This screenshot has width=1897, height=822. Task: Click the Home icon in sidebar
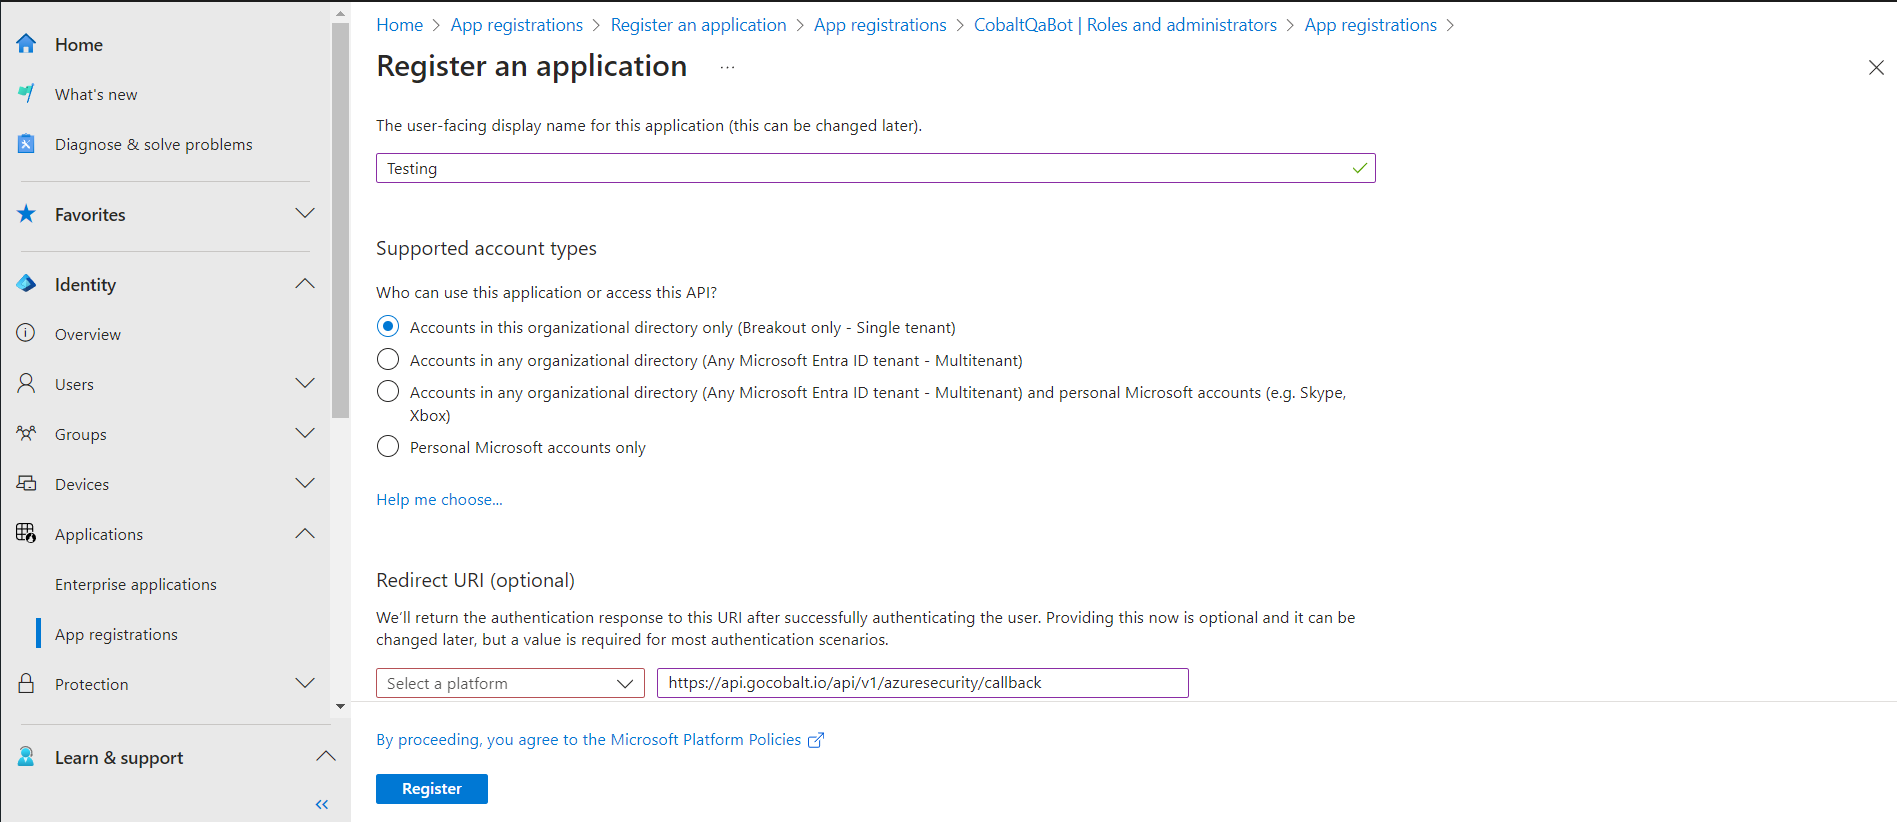click(x=25, y=44)
